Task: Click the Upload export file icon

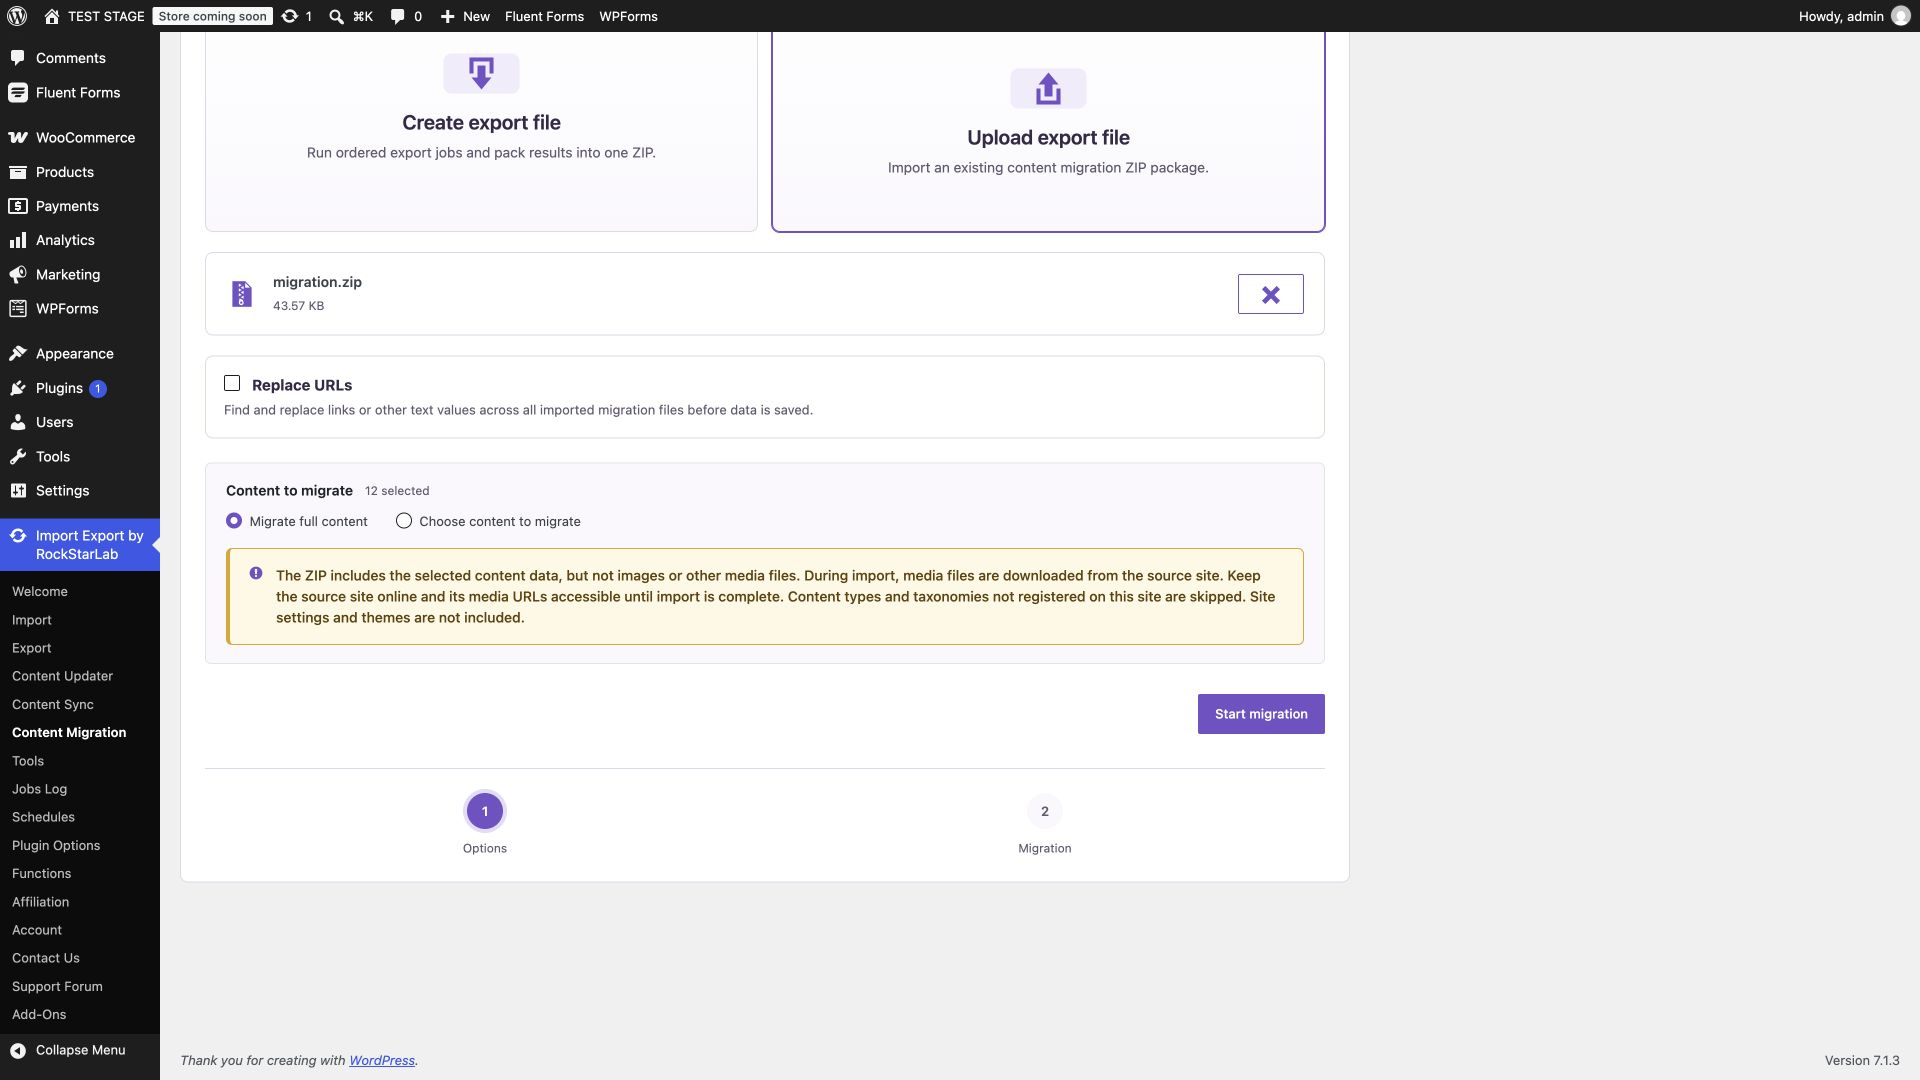Action: click(x=1048, y=88)
